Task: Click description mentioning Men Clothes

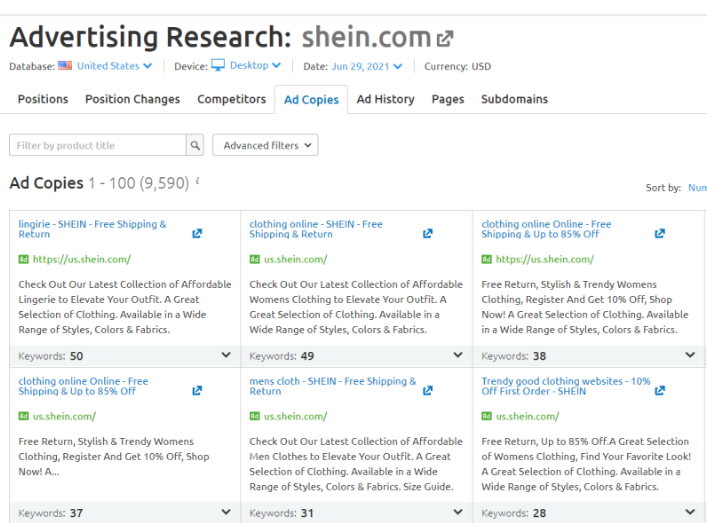Action: pyautogui.click(x=356, y=464)
